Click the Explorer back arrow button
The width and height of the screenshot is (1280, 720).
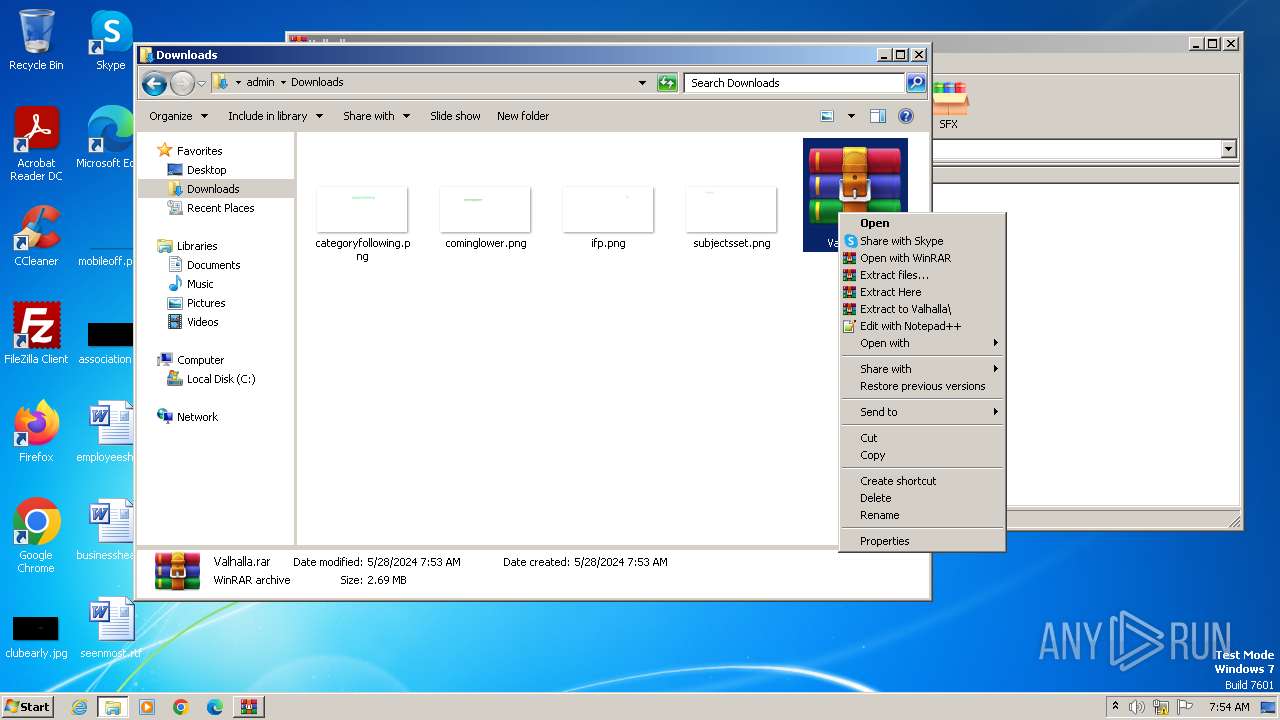[x=154, y=83]
